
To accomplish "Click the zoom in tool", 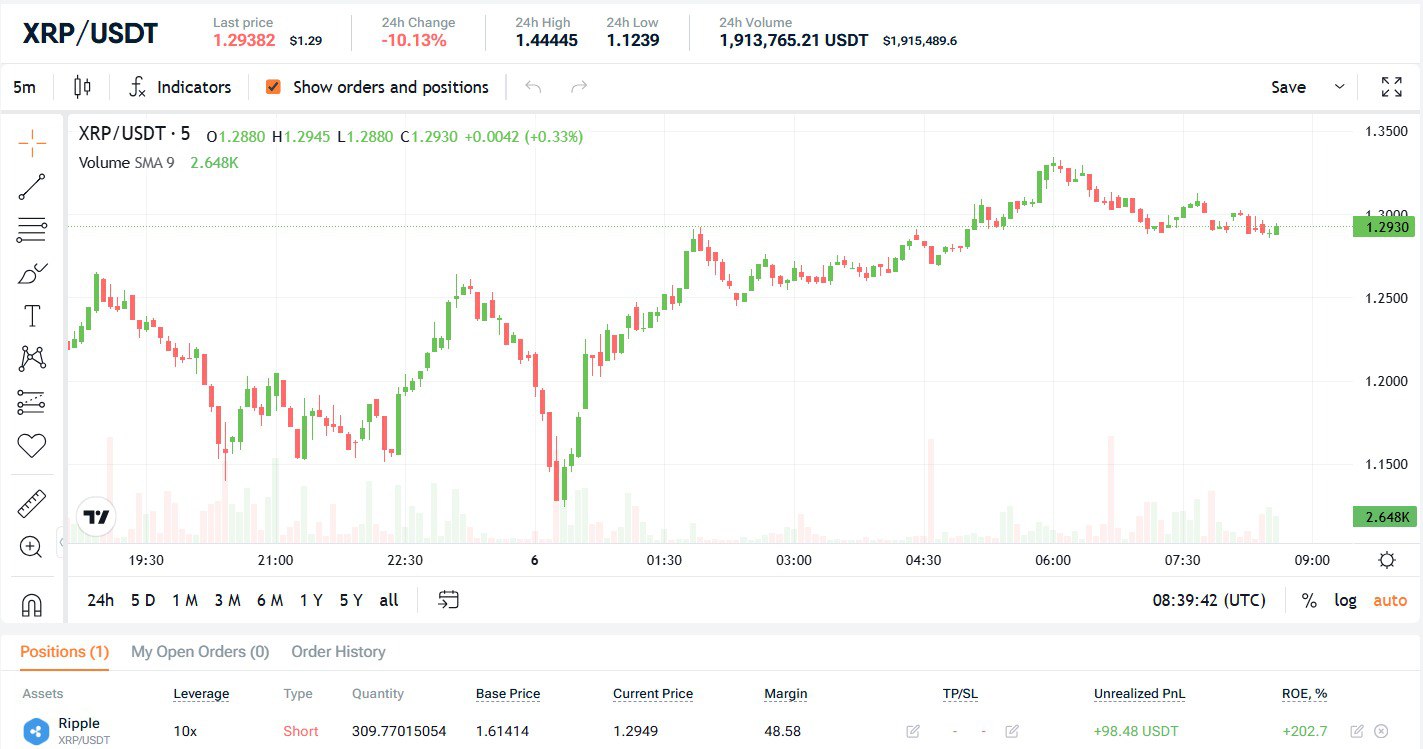I will 32,547.
